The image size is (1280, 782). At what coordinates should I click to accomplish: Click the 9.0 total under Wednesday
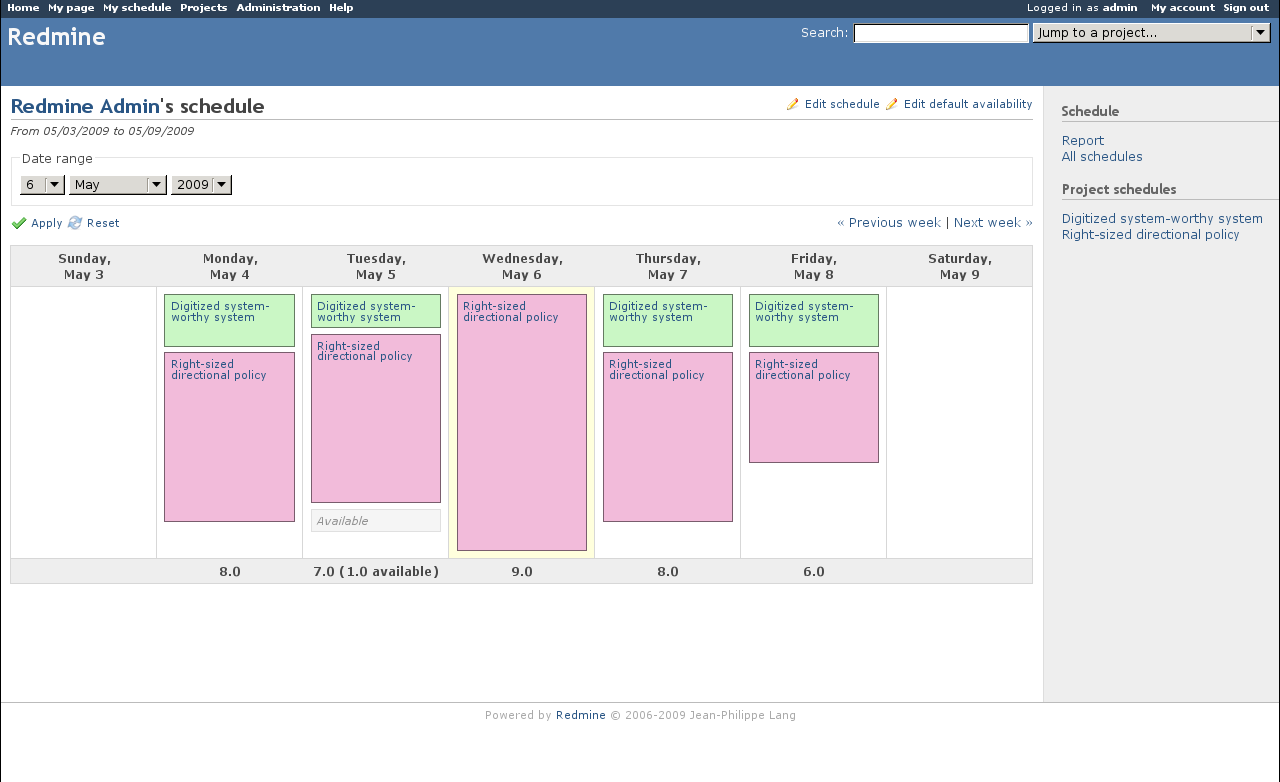tap(522, 572)
